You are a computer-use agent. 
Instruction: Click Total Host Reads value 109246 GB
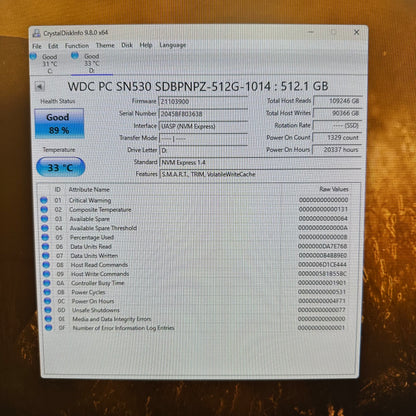click(337, 101)
